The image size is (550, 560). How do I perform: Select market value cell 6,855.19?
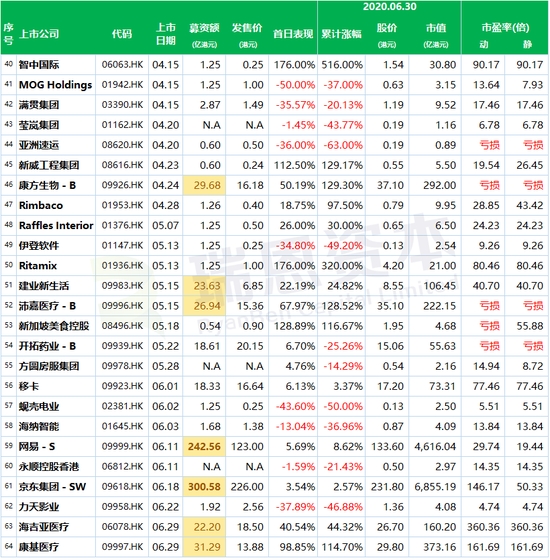click(435, 487)
